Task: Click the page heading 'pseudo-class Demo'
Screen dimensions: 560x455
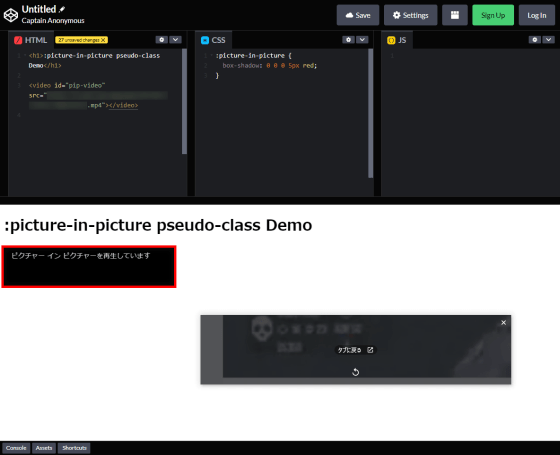Action: (234, 225)
